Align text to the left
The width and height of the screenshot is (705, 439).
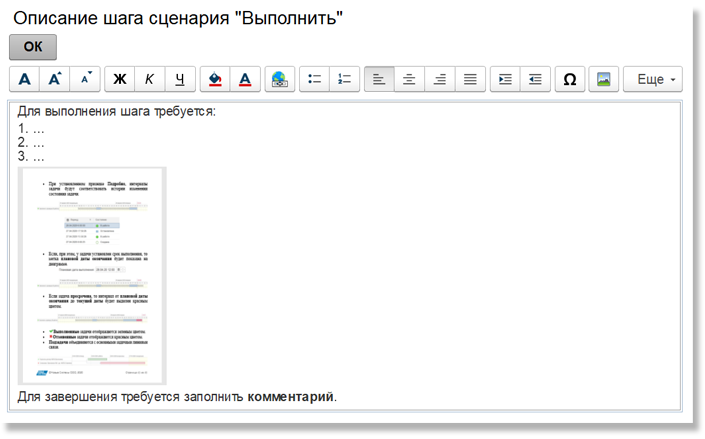pos(379,79)
